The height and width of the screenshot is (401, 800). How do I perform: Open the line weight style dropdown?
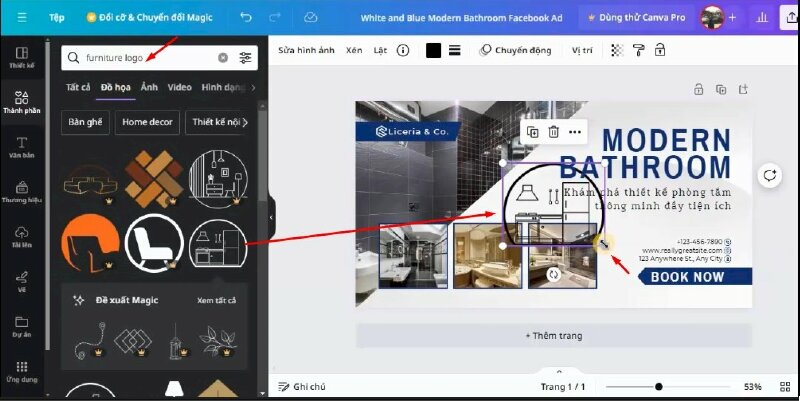pyautogui.click(x=454, y=49)
